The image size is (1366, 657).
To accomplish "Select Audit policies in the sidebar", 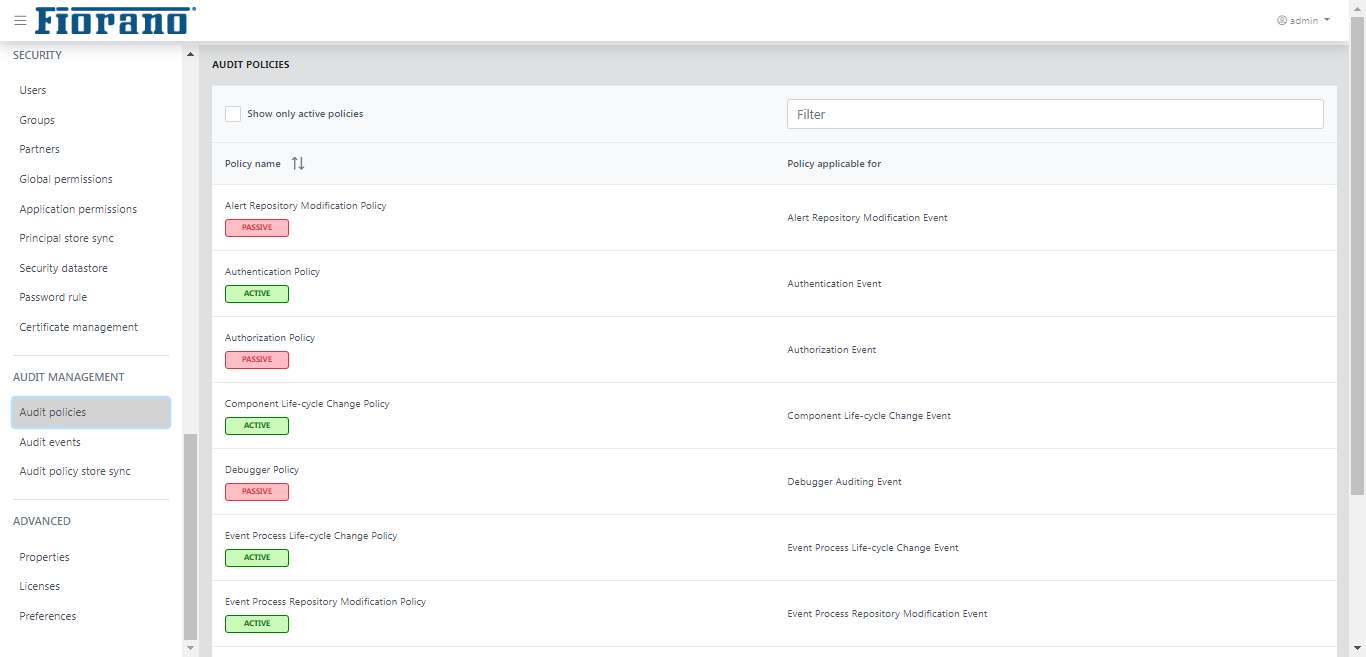I will pos(91,412).
